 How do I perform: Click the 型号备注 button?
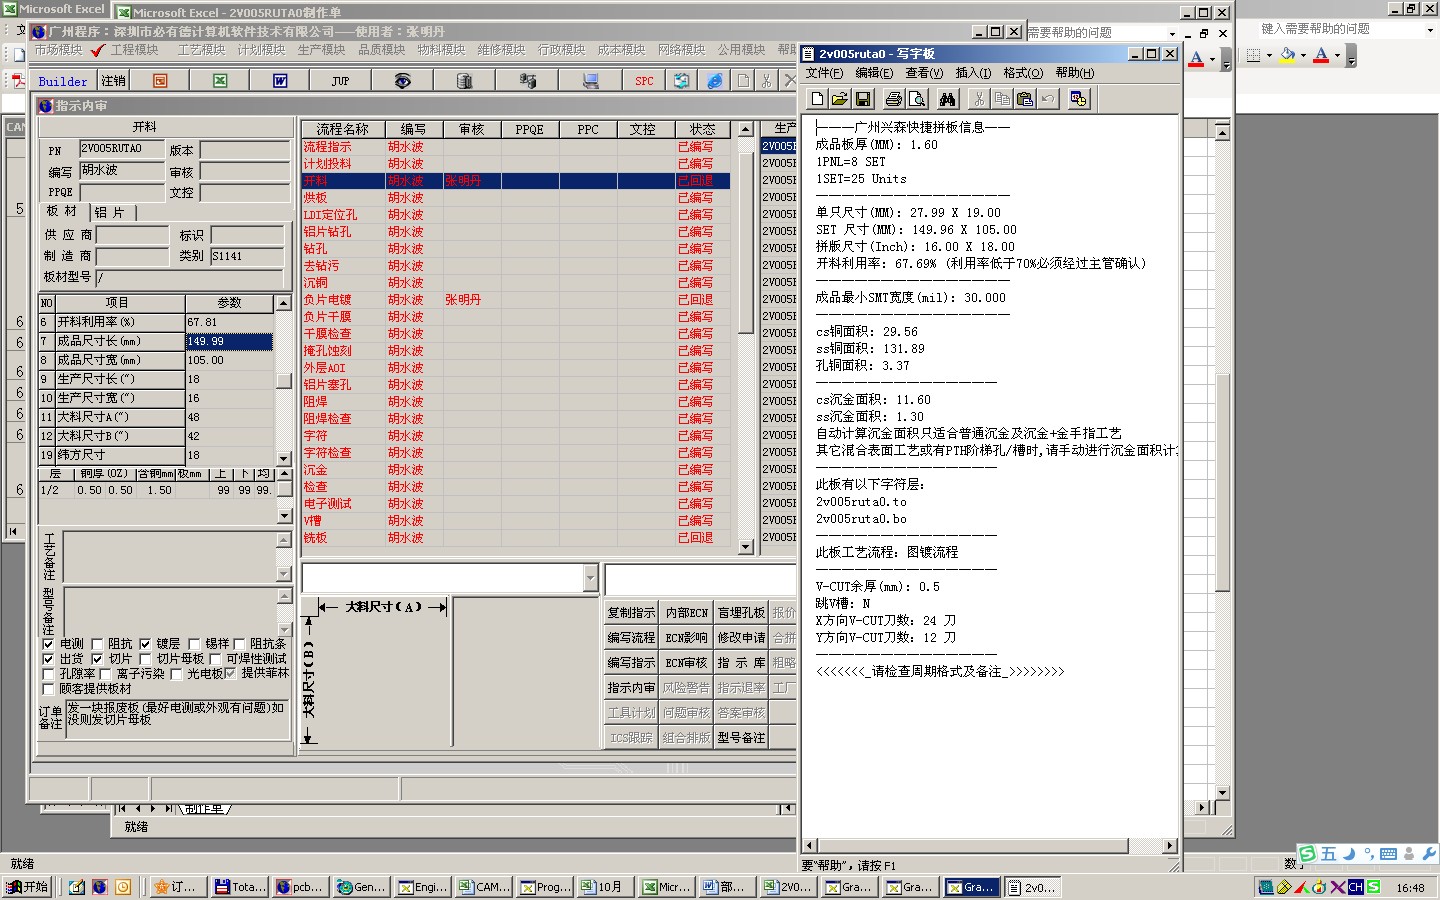741,738
